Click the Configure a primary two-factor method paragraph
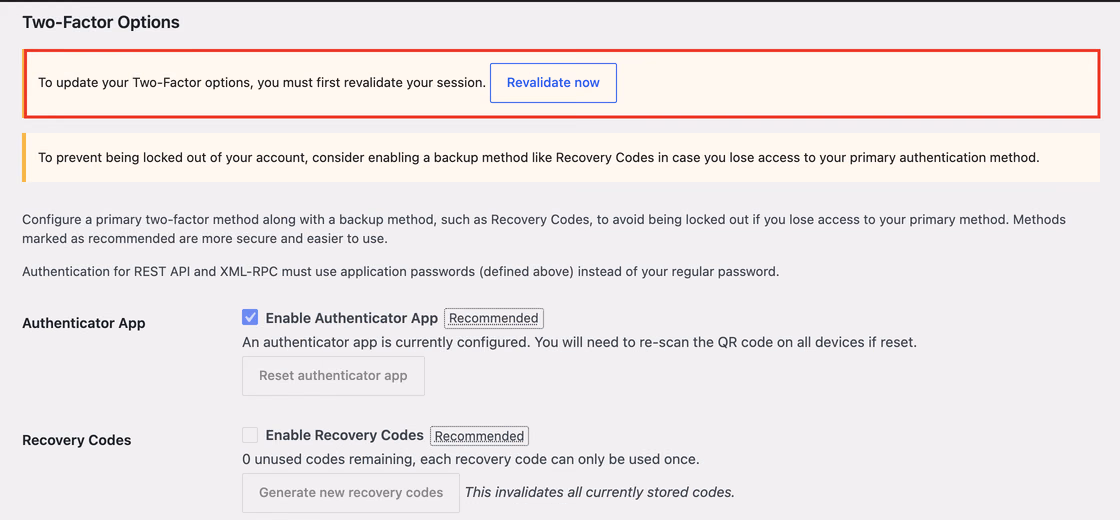This screenshot has width=1120, height=520. click(x=544, y=229)
